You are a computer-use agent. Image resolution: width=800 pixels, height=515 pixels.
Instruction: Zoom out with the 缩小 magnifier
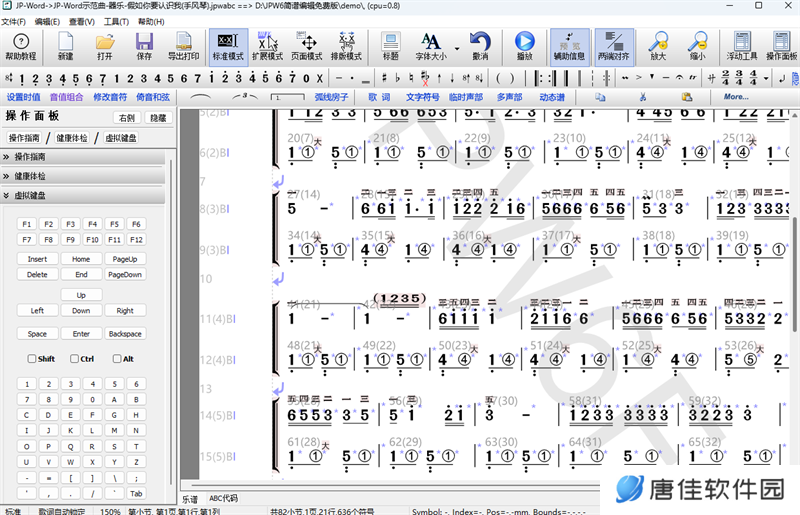tap(697, 47)
